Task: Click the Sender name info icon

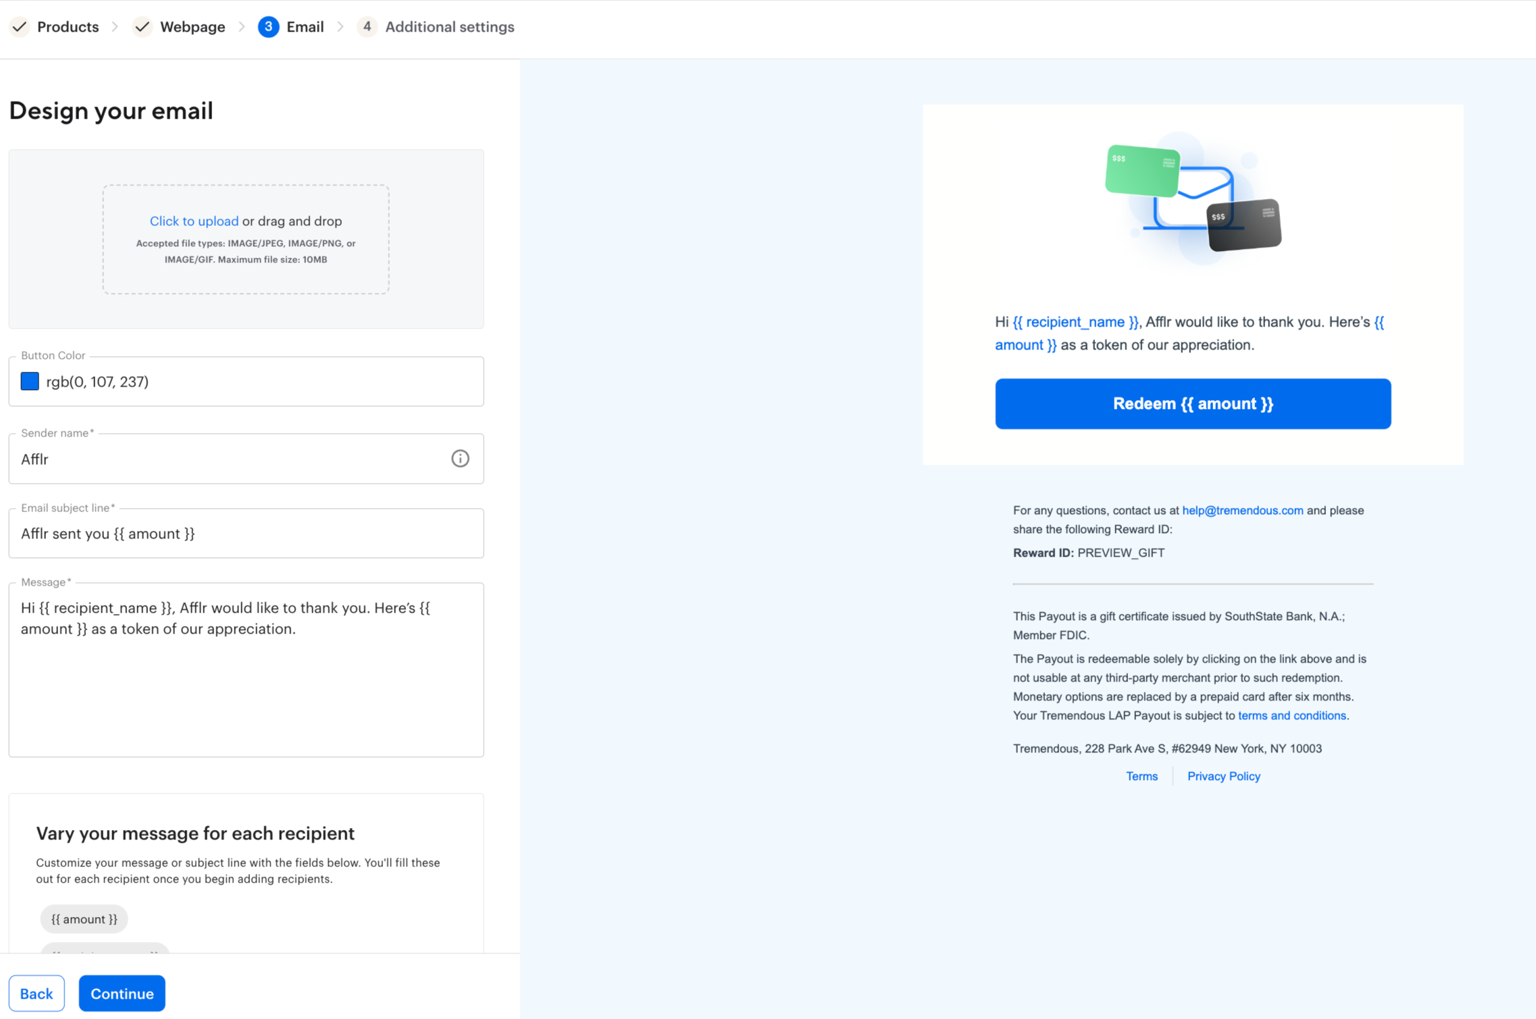Action: [460, 459]
